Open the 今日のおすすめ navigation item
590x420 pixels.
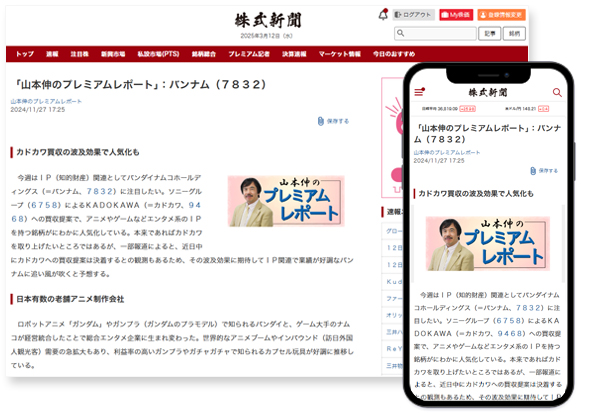point(394,54)
